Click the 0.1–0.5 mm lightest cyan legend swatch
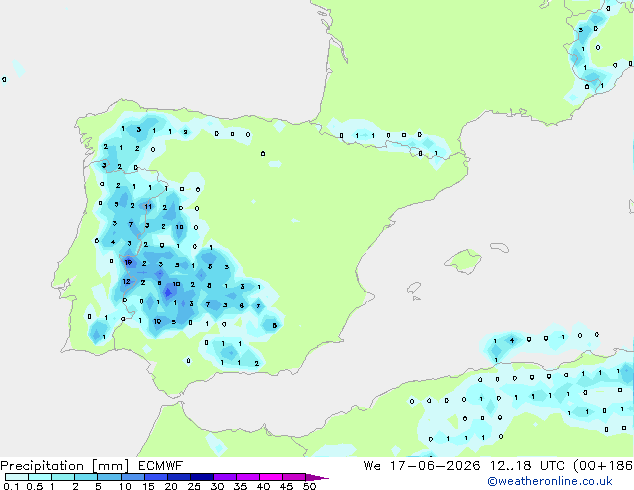Image resolution: width=634 pixels, height=490 pixels. click(x=17, y=477)
